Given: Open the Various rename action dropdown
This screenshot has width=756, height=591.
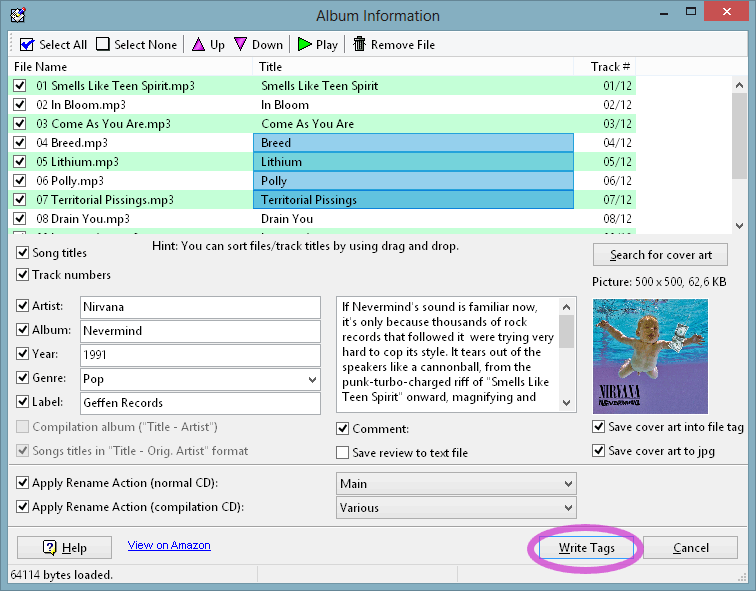Looking at the screenshot, I should 456,508.
